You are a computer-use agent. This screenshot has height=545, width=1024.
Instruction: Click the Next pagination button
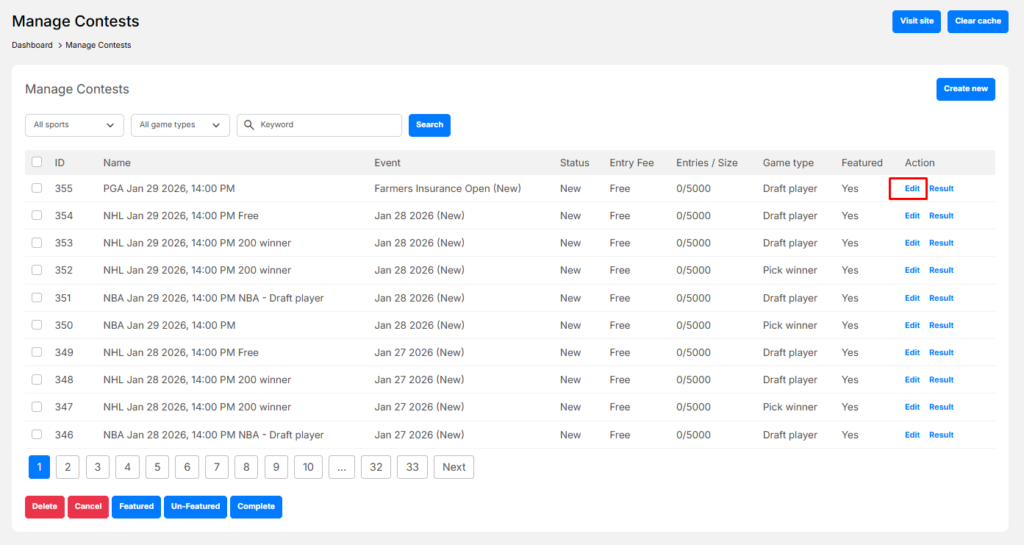(x=454, y=467)
